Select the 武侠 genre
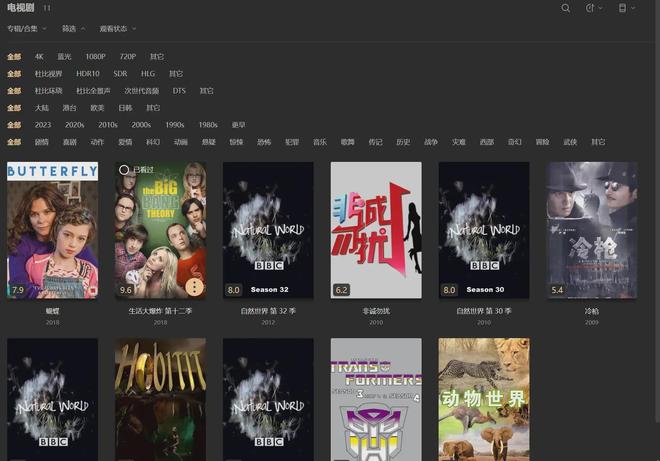 [570, 142]
